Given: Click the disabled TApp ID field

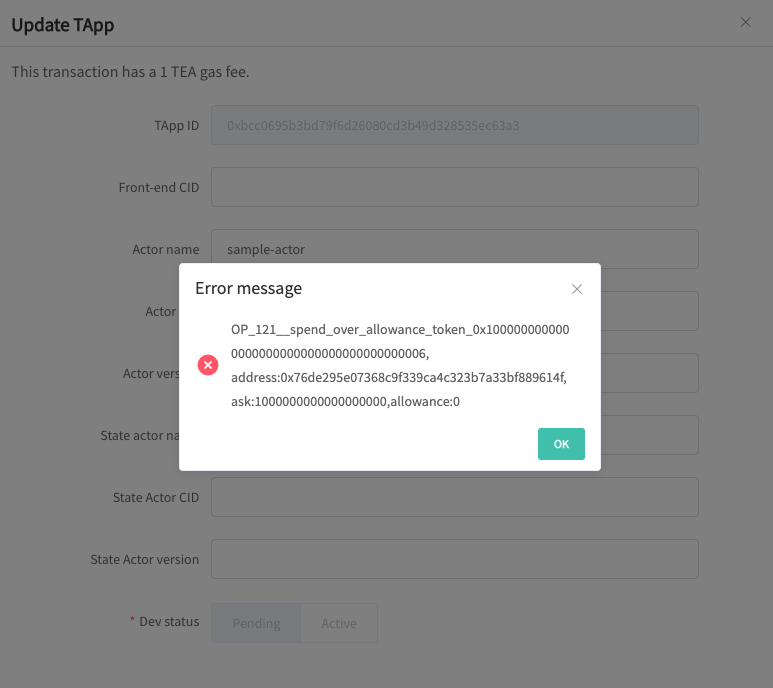Looking at the screenshot, I should [x=454, y=126].
